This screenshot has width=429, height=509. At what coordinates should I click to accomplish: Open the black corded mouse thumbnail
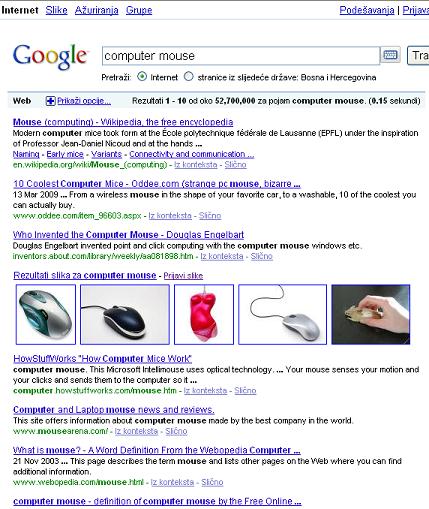pos(125,314)
